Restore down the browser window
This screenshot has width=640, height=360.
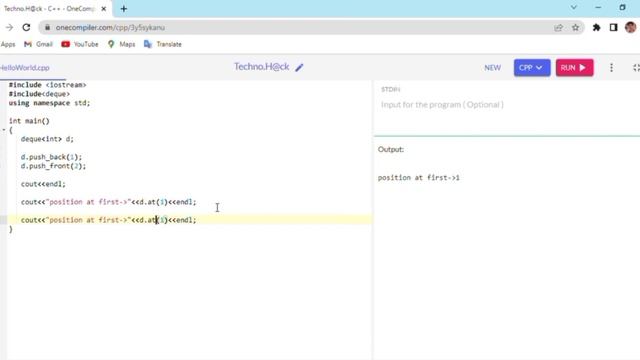pos(622,7)
